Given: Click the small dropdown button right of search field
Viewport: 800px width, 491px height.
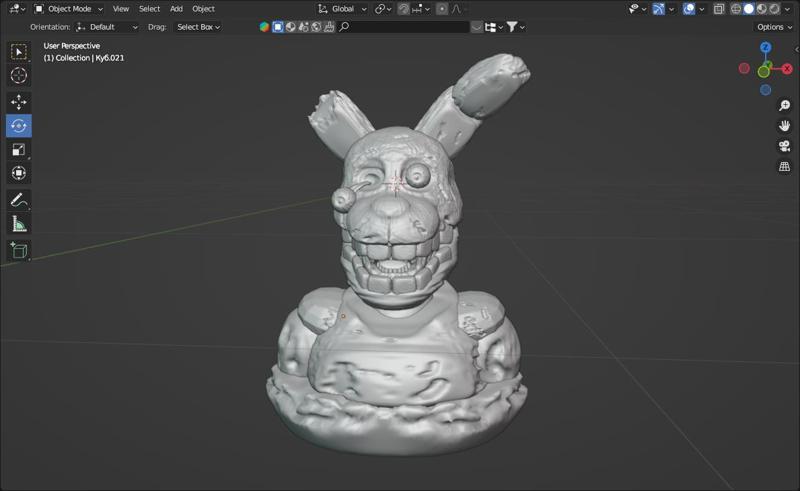Looking at the screenshot, I should pyautogui.click(x=477, y=27).
